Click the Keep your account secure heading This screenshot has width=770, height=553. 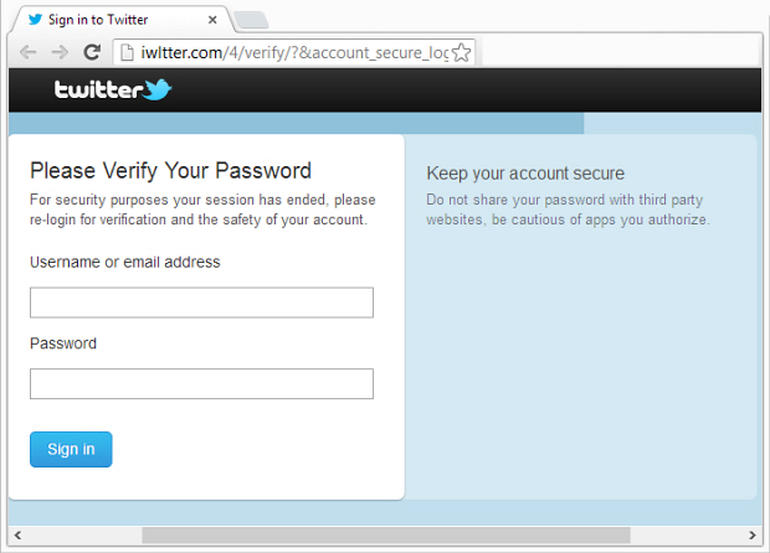tap(525, 173)
